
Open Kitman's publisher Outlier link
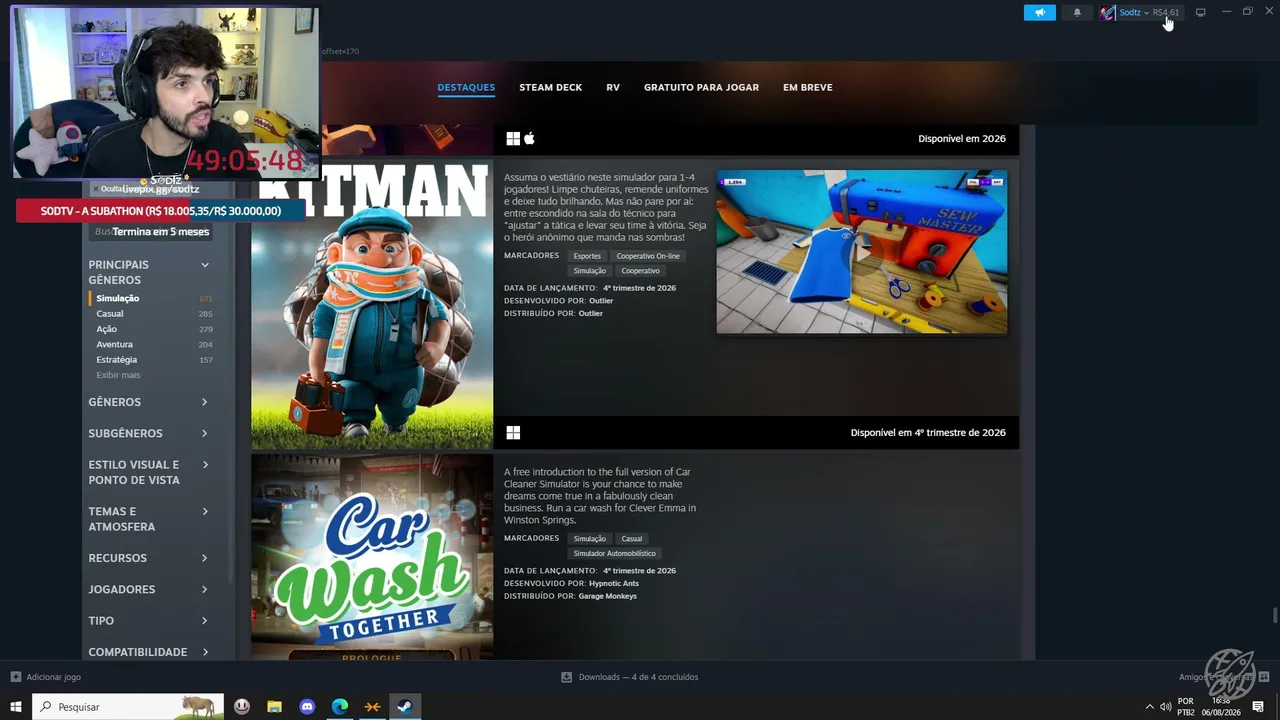point(591,314)
